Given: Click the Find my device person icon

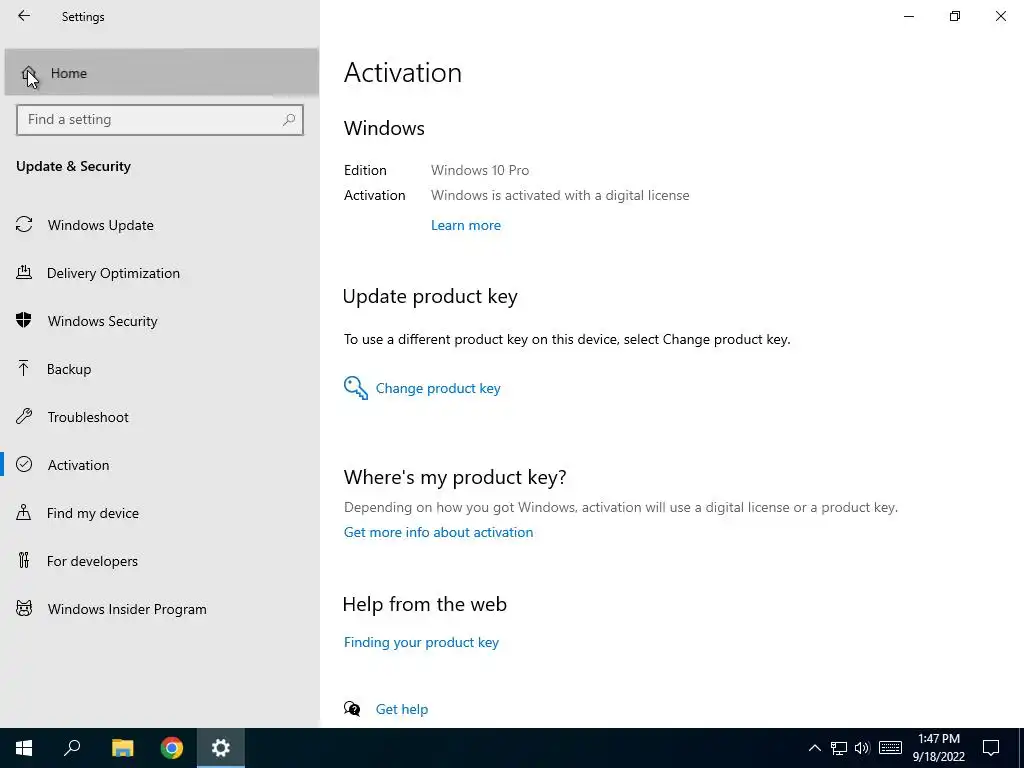Looking at the screenshot, I should [24, 513].
